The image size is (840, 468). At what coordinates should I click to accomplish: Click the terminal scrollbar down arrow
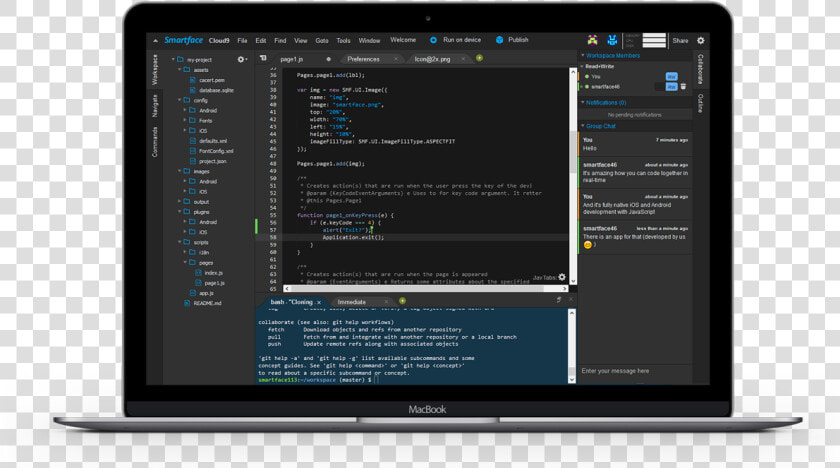[572, 379]
